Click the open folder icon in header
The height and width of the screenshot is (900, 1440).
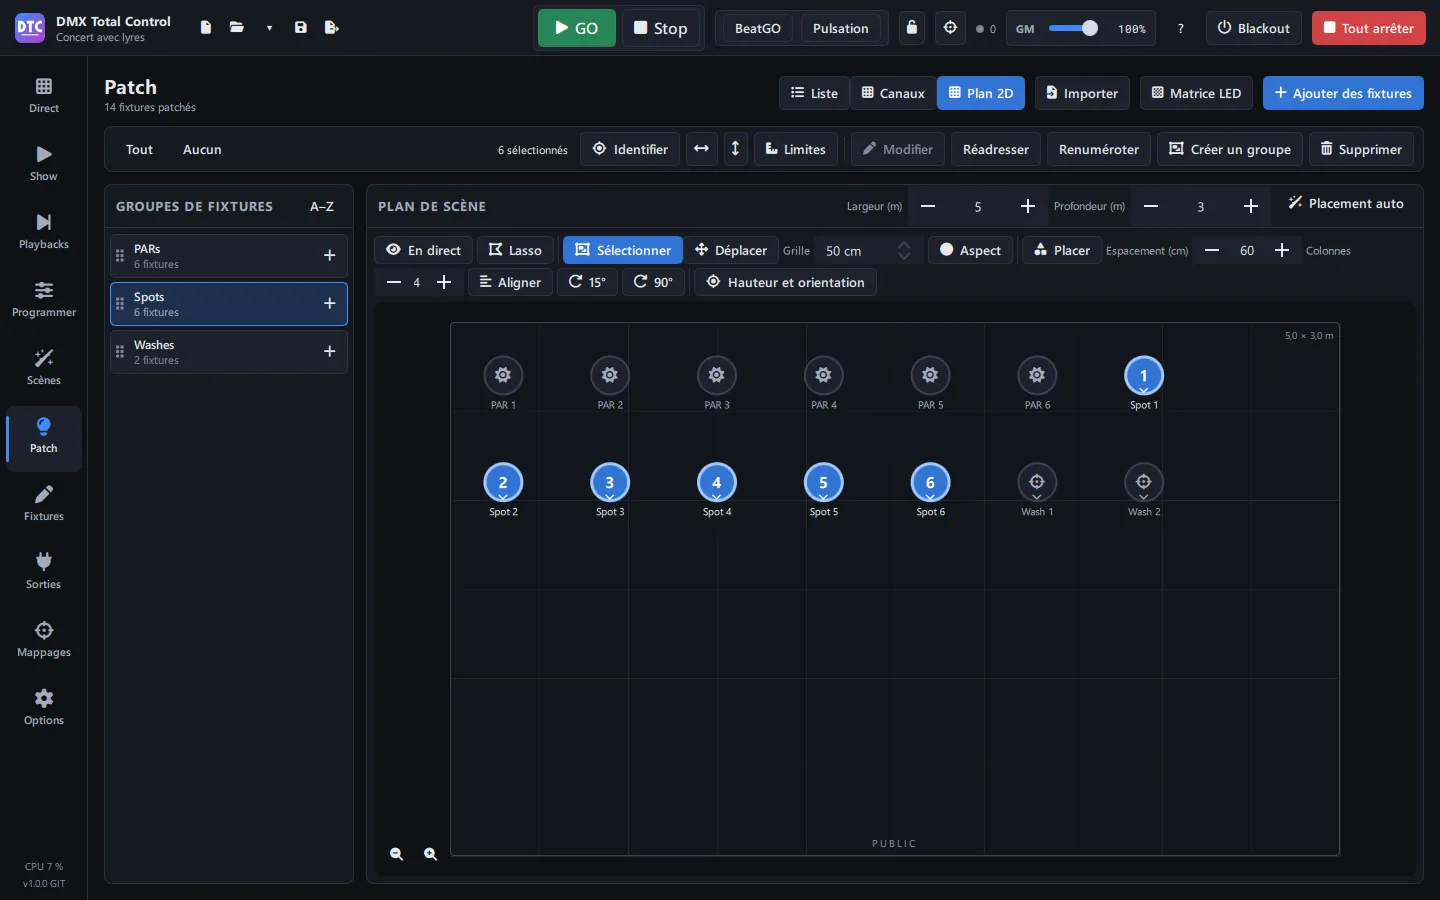237,28
